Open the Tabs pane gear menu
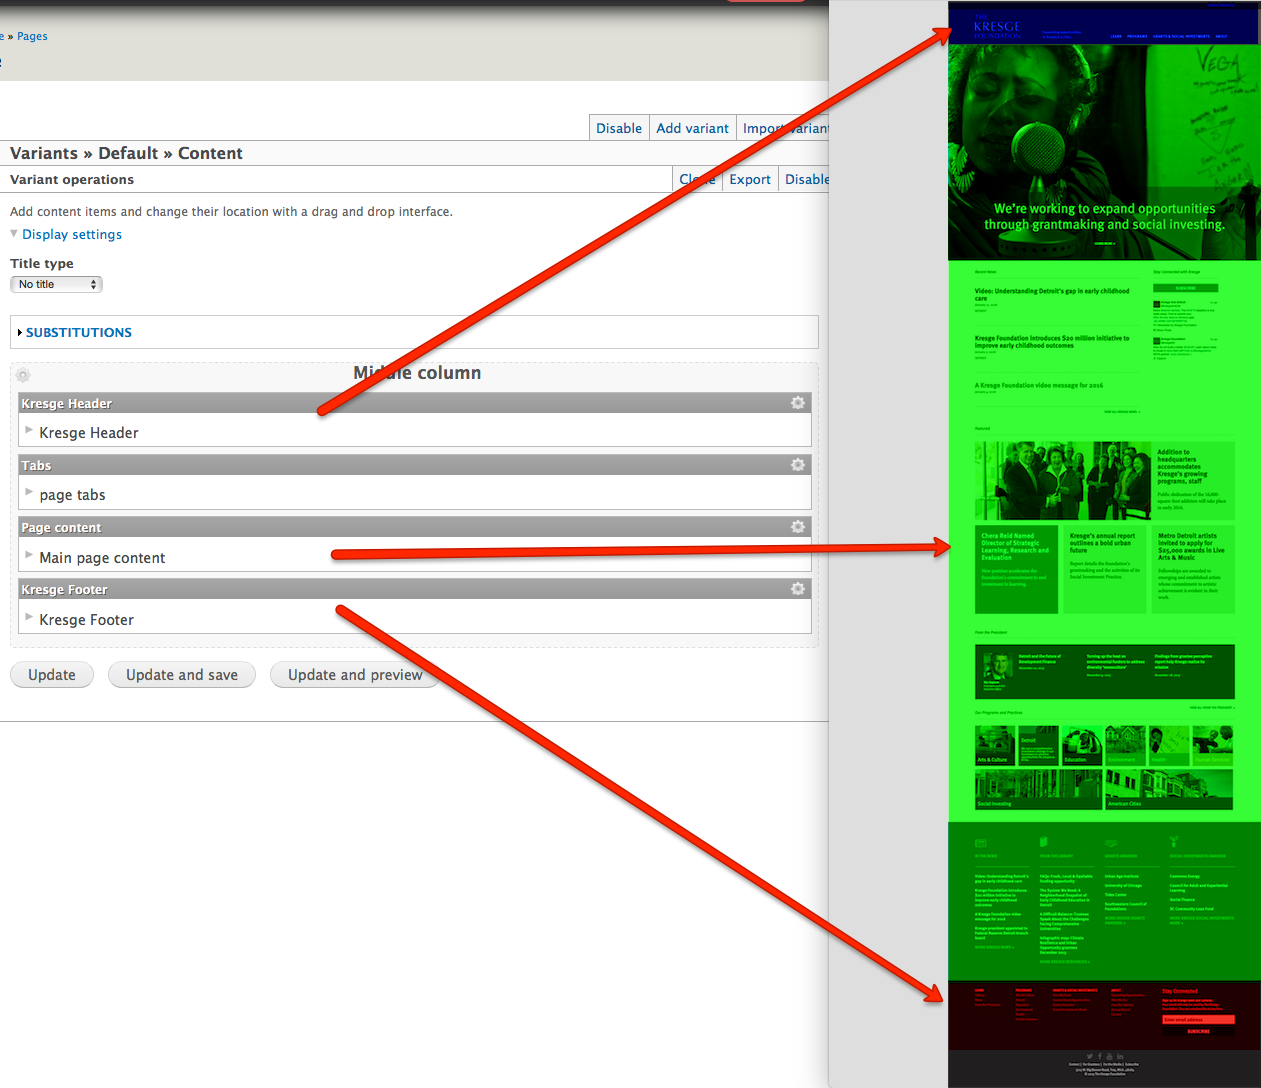The image size is (1261, 1088). 797,465
